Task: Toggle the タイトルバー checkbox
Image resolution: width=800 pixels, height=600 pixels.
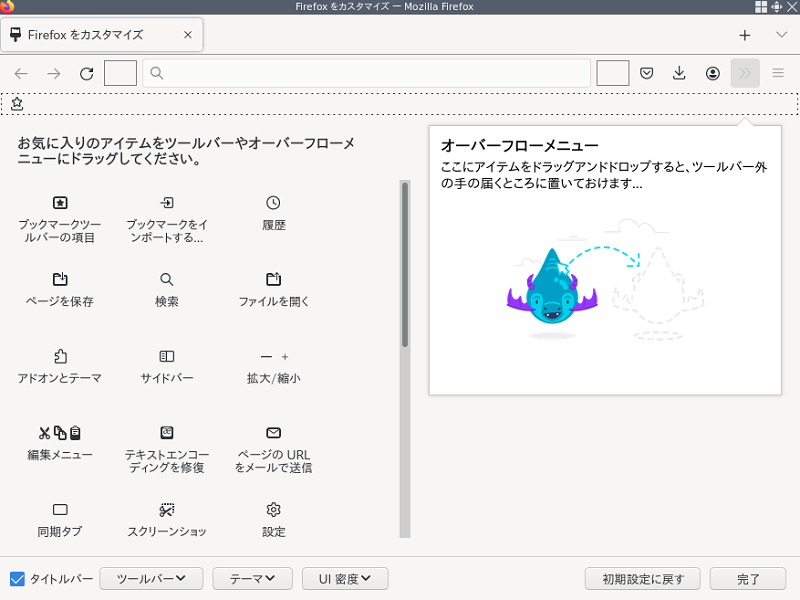Action: point(17,579)
